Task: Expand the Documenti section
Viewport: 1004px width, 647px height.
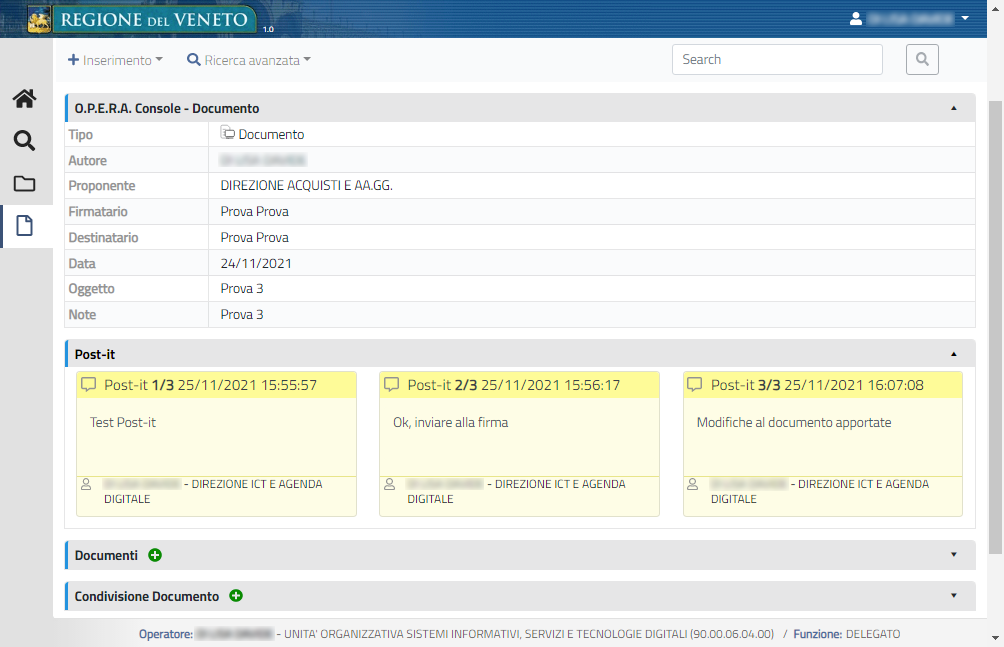Action: coord(954,555)
